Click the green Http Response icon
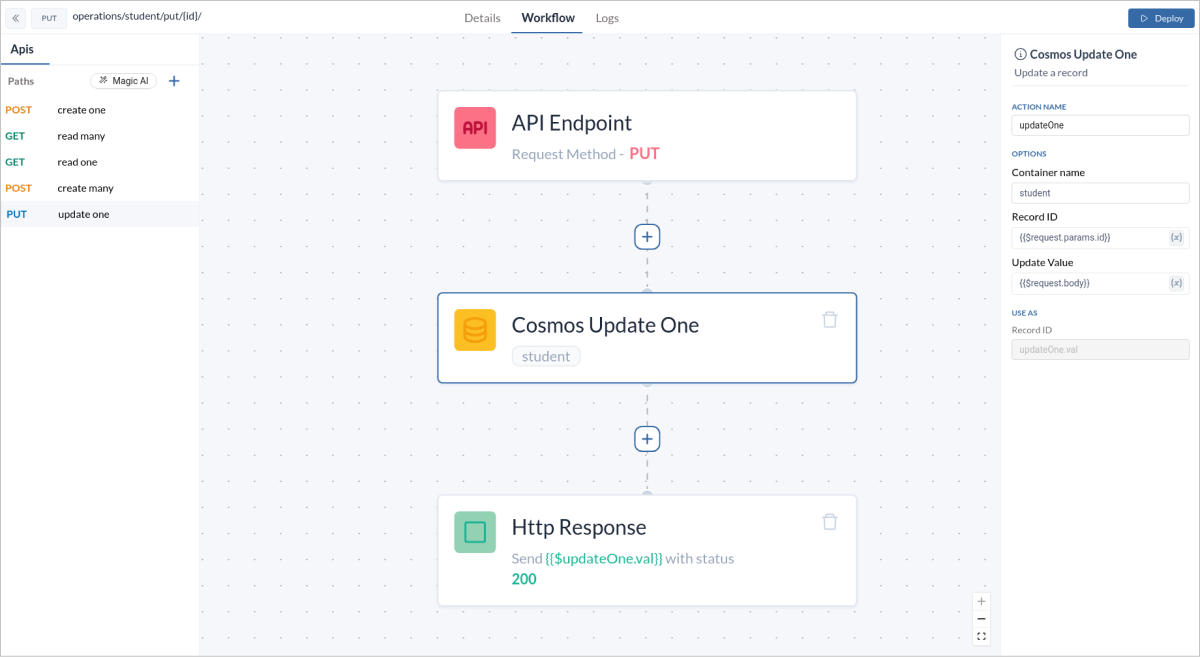The width and height of the screenshot is (1200, 657). 475,532
